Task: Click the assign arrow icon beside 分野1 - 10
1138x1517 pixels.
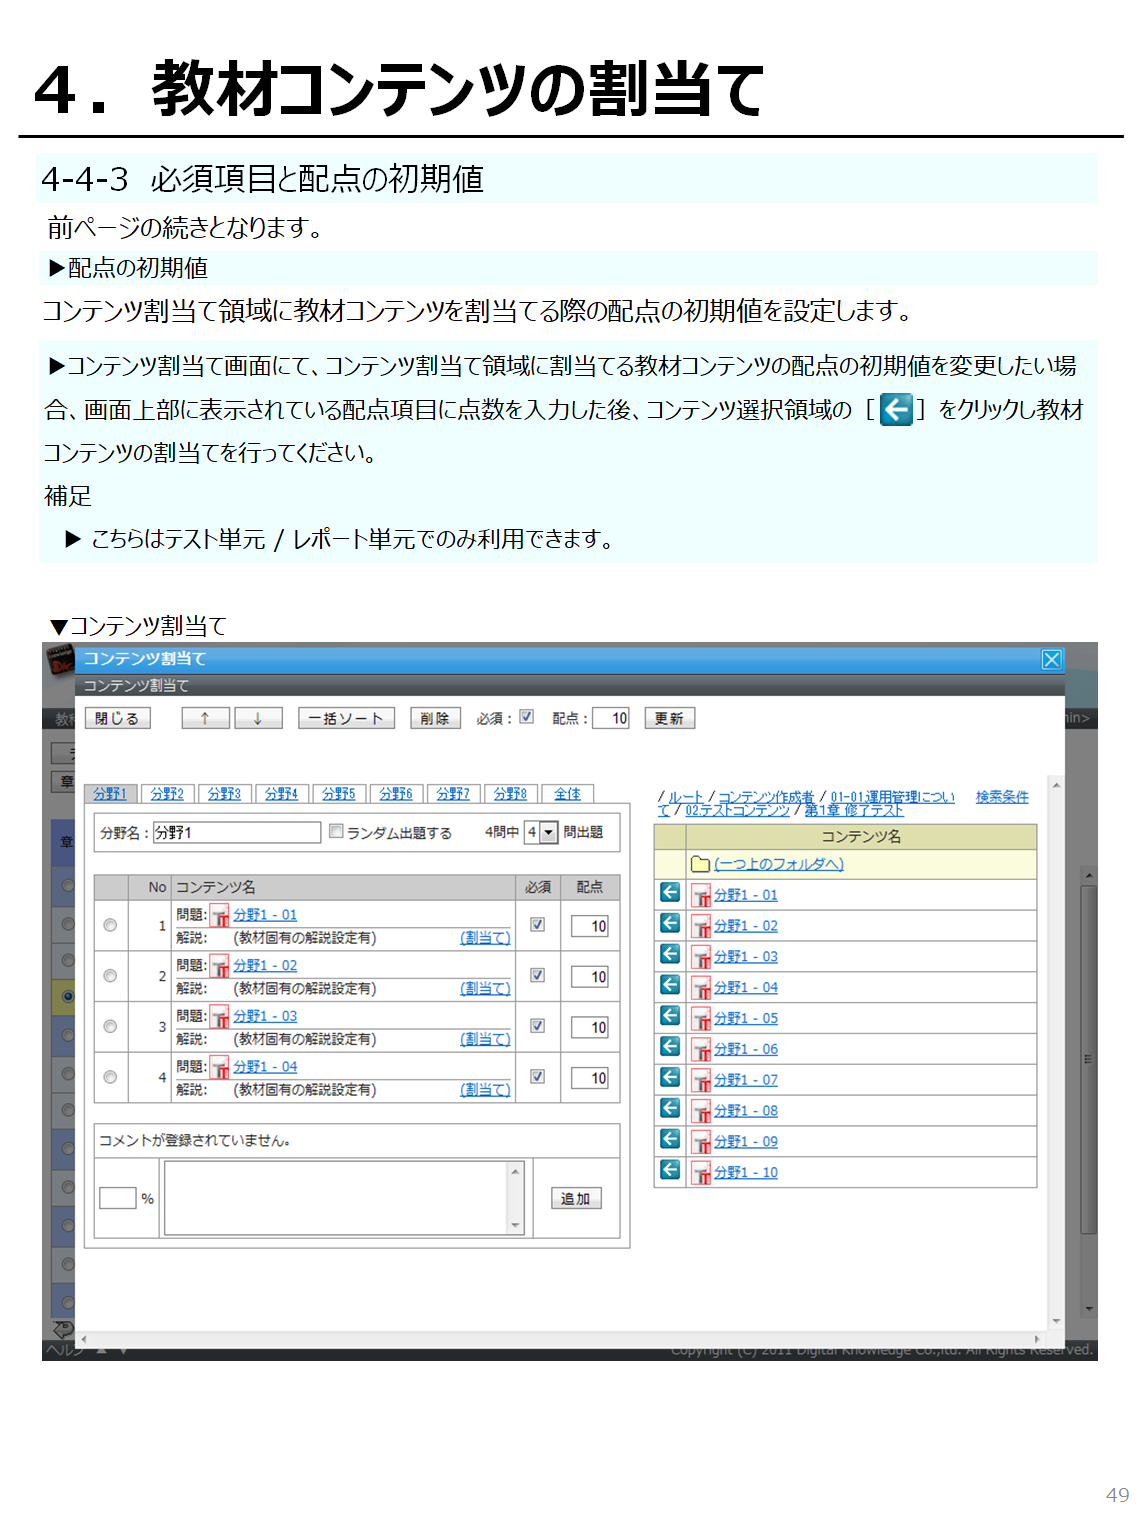Action: [x=670, y=1170]
